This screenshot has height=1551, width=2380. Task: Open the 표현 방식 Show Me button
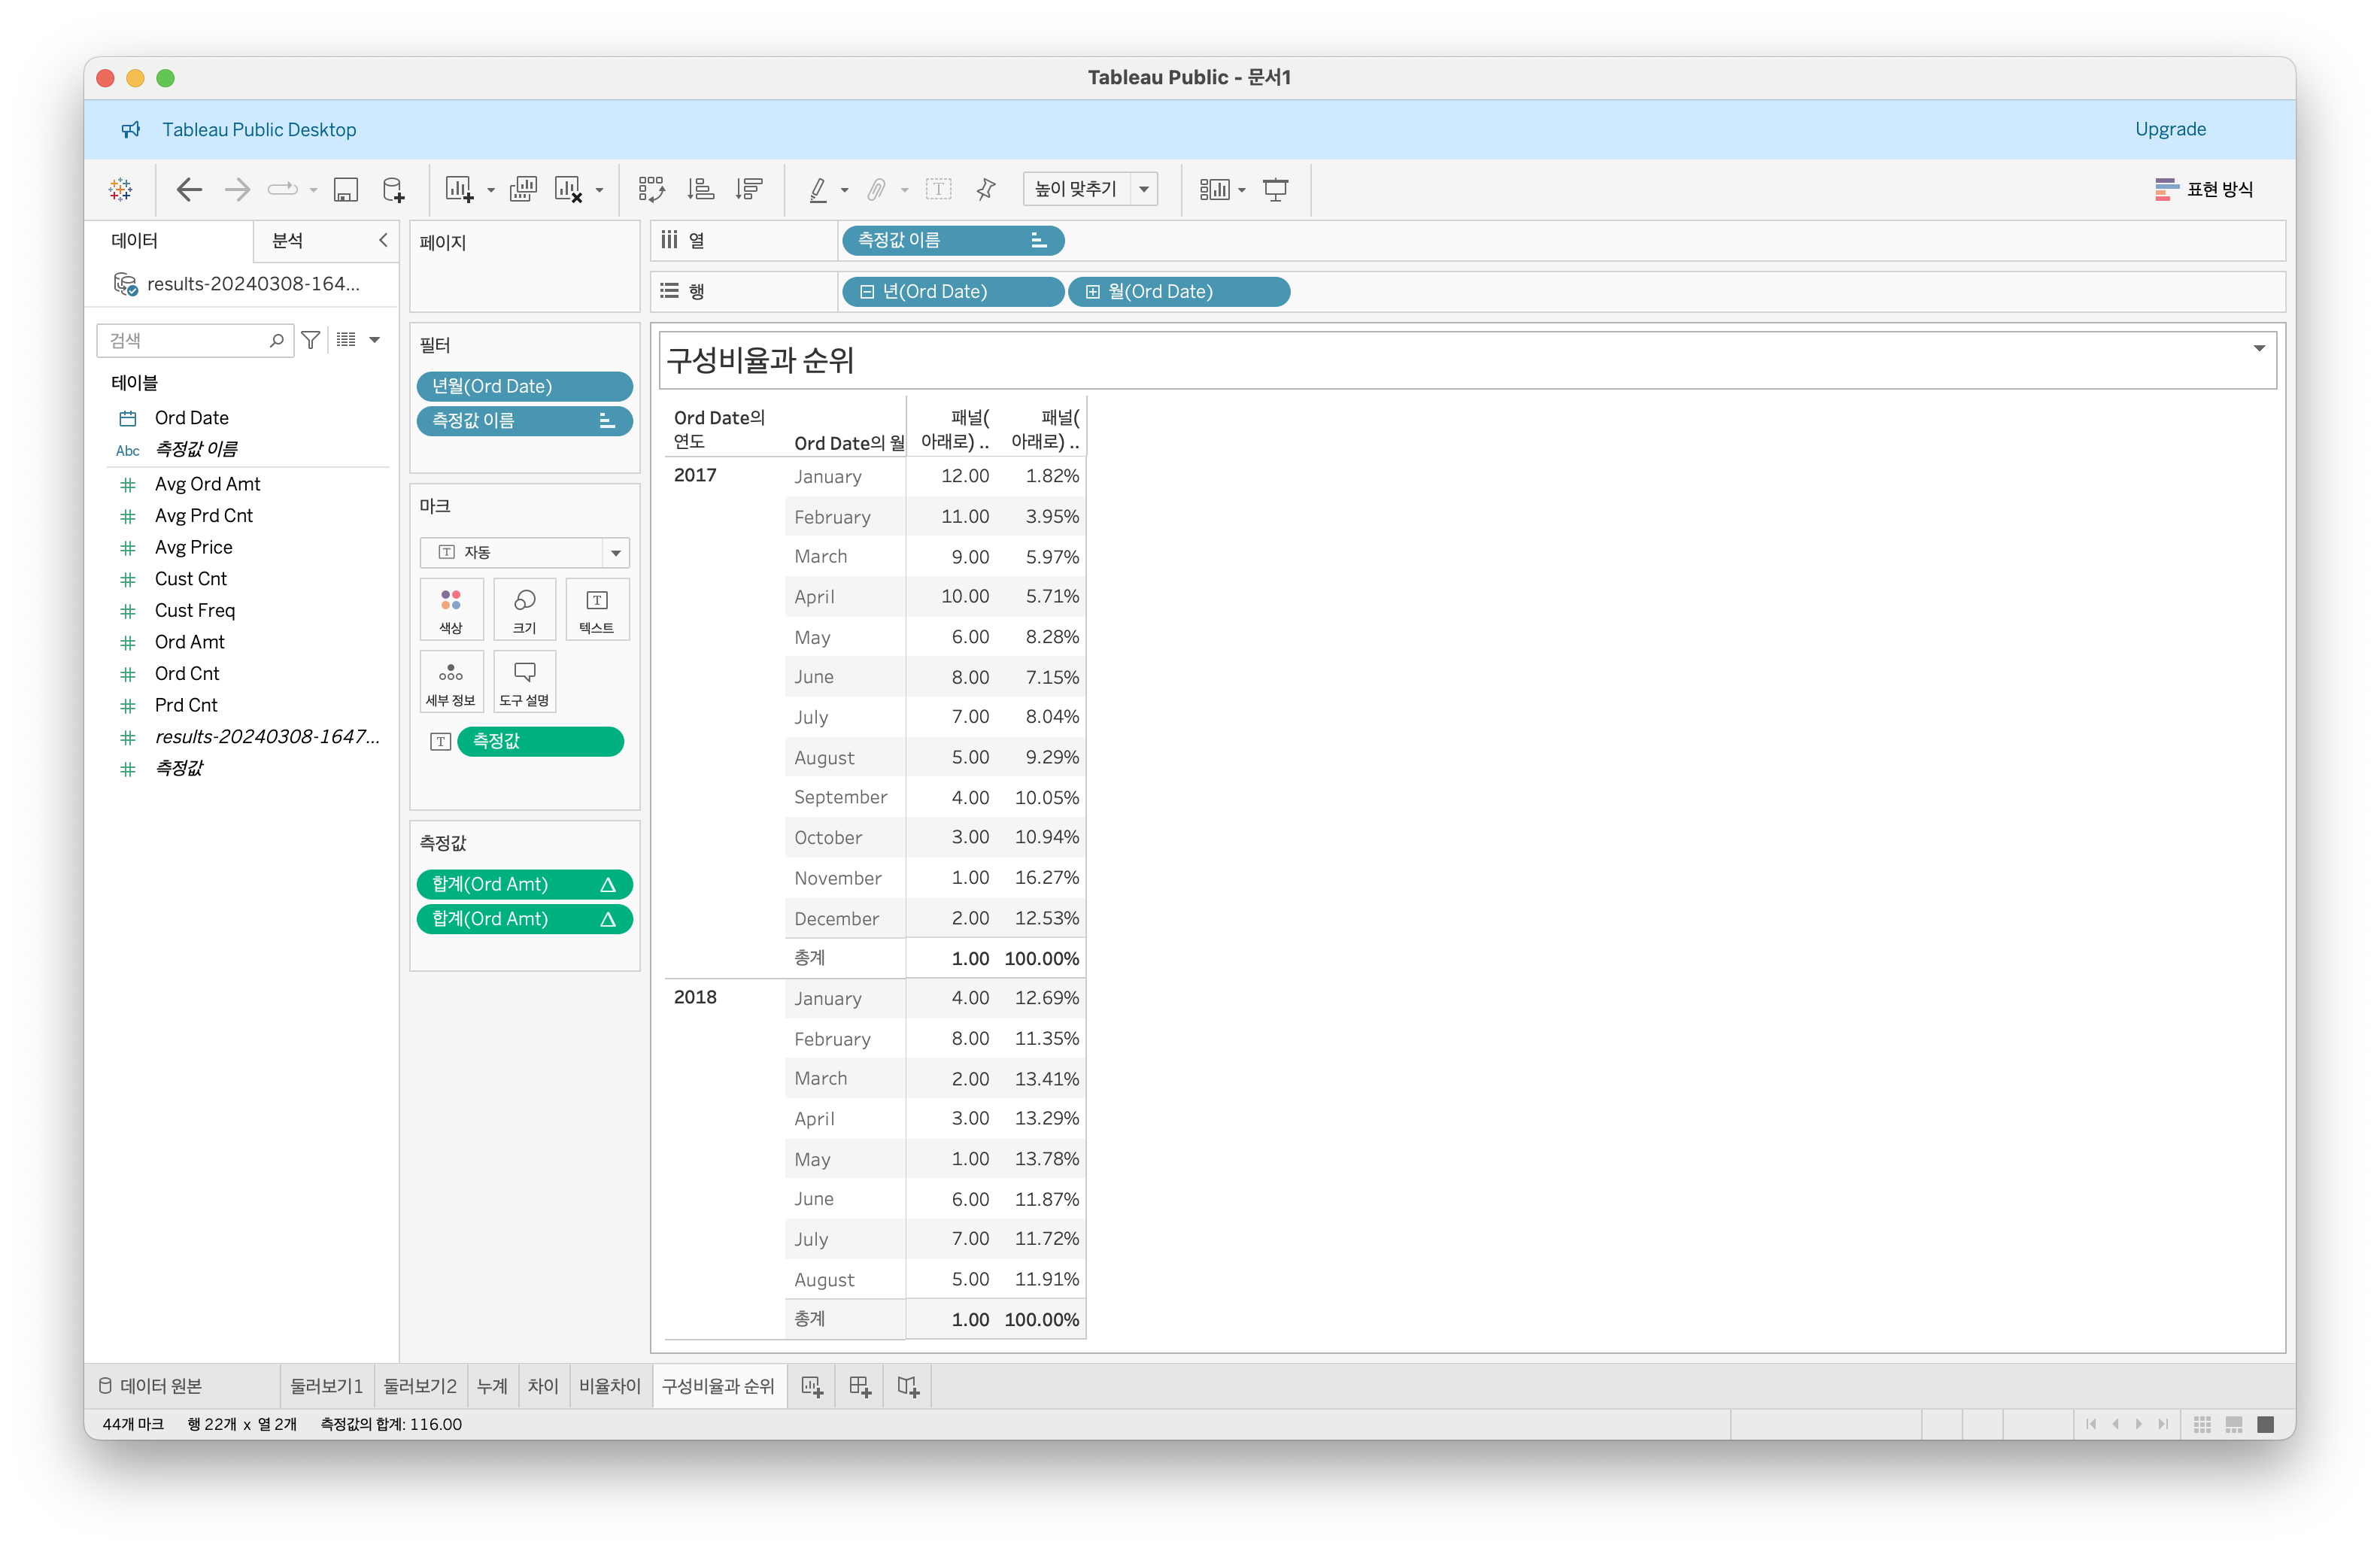[x=2204, y=189]
